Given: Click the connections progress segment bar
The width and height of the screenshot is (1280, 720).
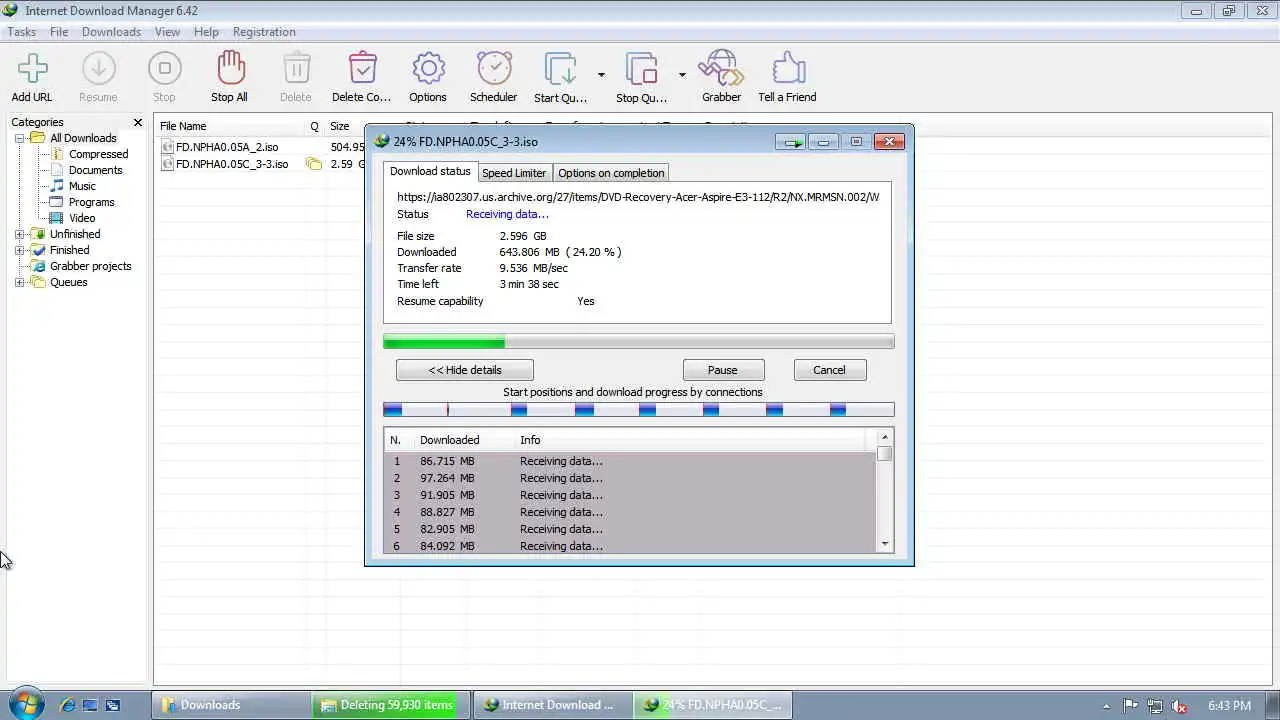Looking at the screenshot, I should pyautogui.click(x=639, y=409).
